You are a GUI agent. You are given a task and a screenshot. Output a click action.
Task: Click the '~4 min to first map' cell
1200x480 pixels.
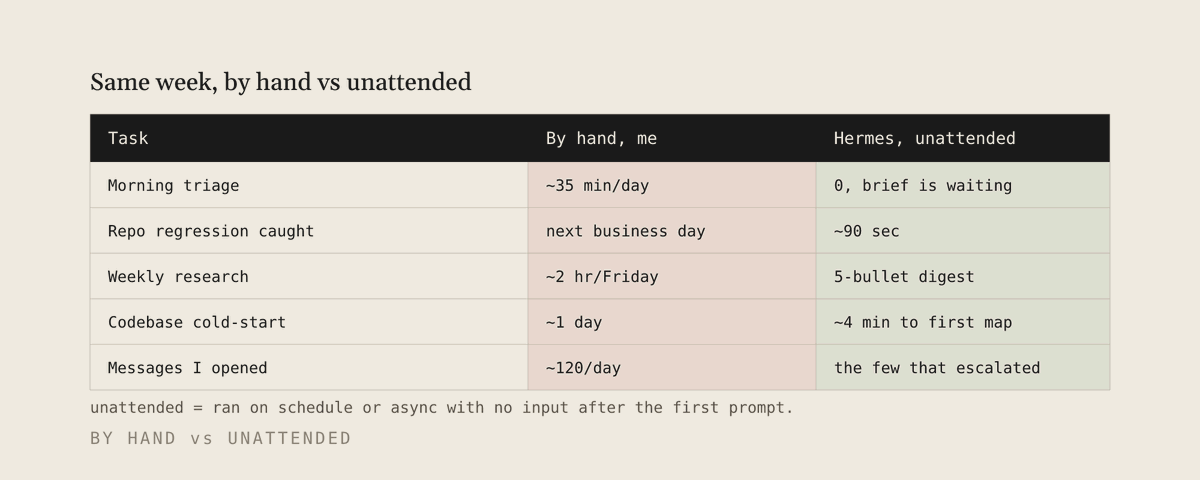pyautogui.click(x=963, y=322)
